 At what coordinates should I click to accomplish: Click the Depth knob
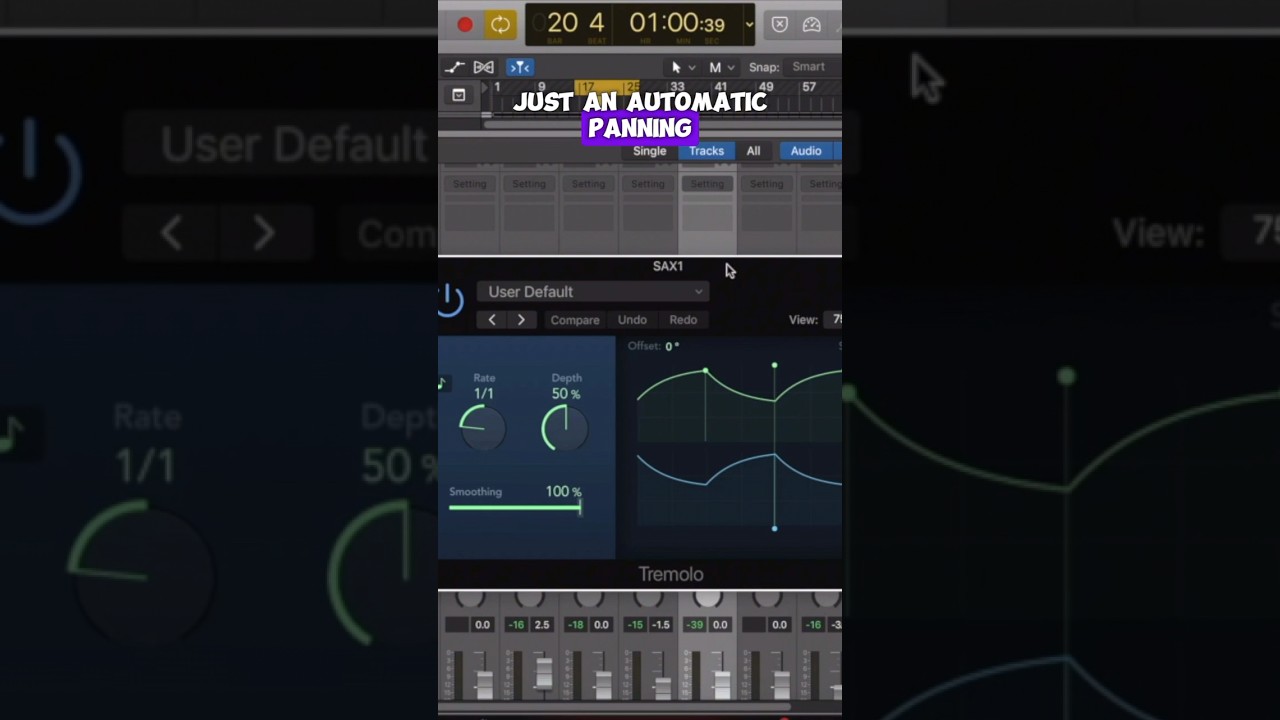coord(565,428)
